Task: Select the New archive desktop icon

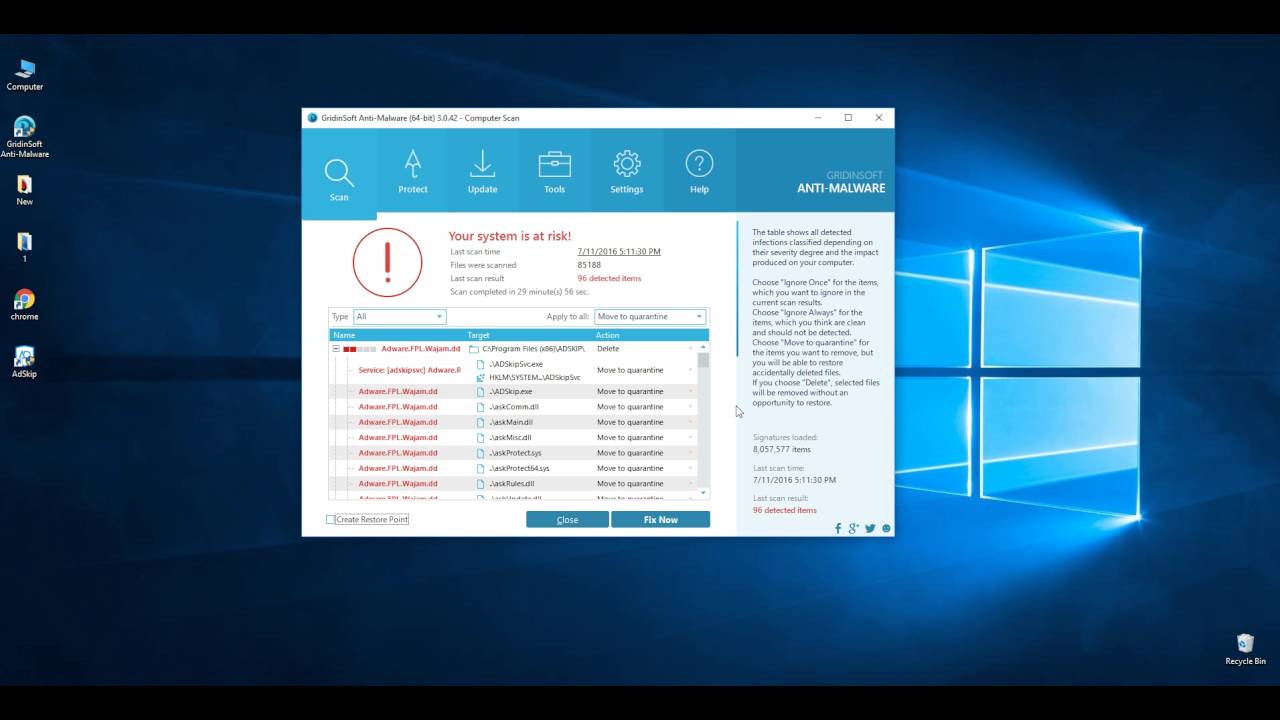Action: coord(25,190)
